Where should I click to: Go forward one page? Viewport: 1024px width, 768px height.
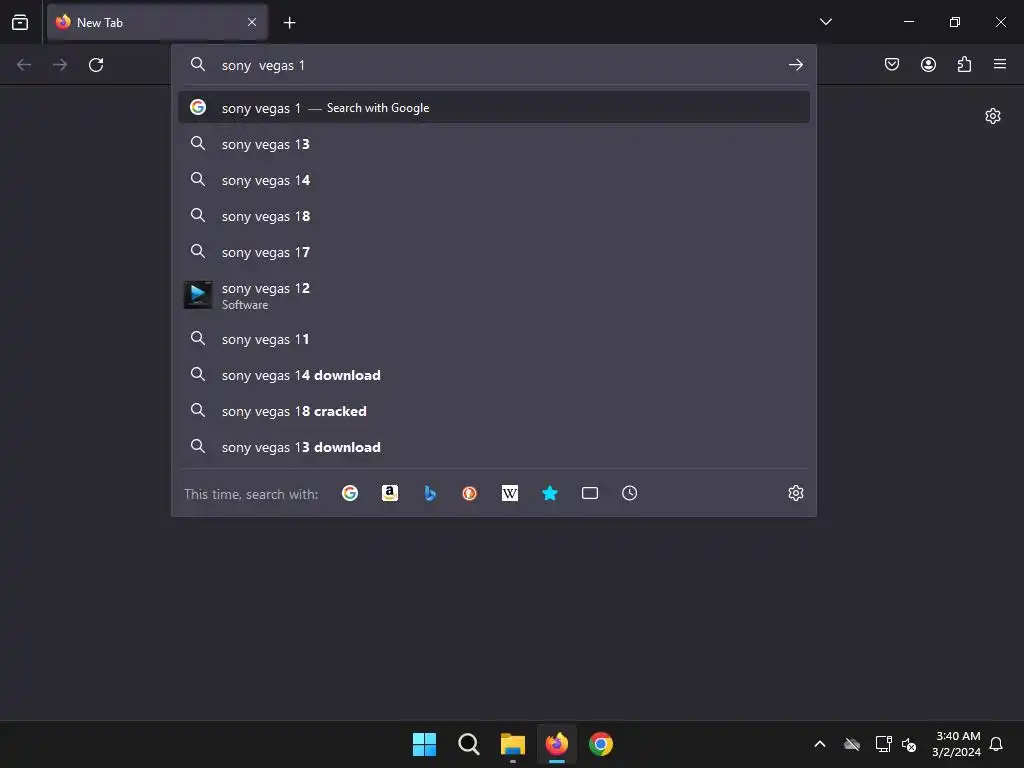[x=60, y=65]
